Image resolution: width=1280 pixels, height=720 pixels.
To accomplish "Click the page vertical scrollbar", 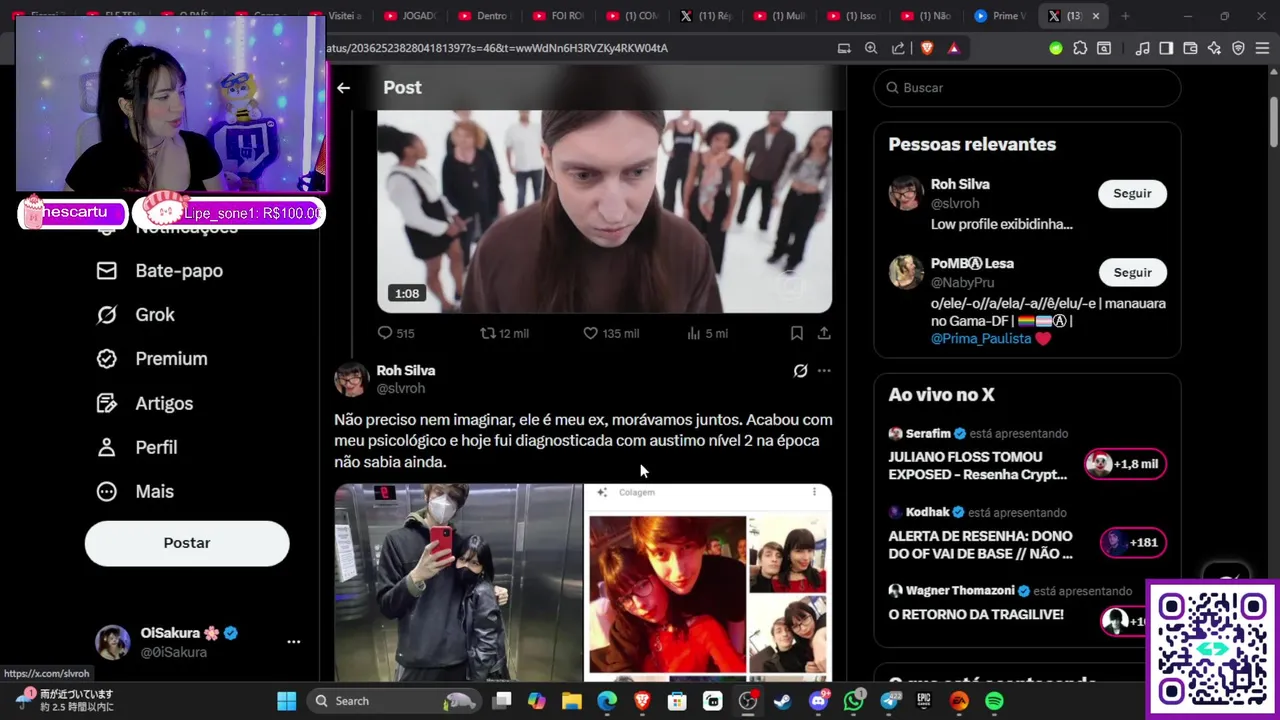I will 1273,124.
